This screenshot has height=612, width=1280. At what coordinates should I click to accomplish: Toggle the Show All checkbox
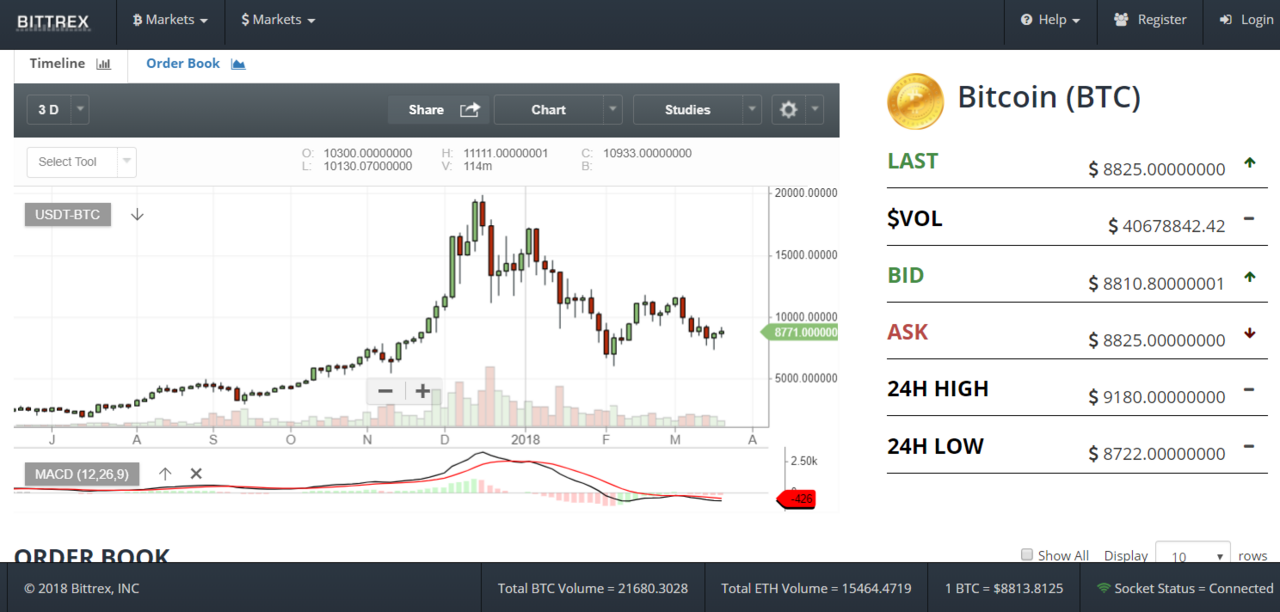tap(1026, 555)
